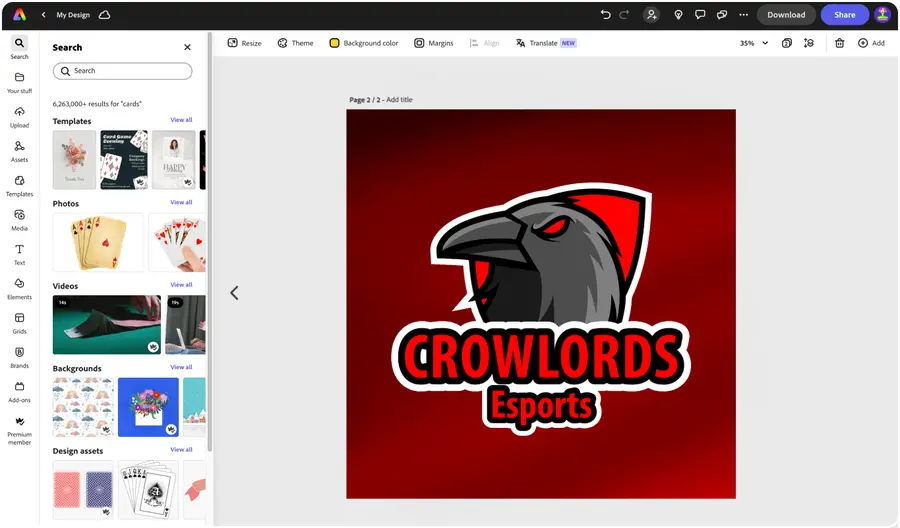900x528 pixels.
Task: Delete the page with the trash icon
Action: point(839,43)
